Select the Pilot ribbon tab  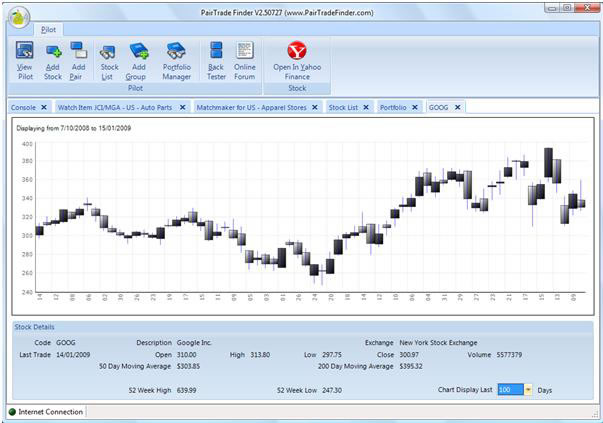click(x=48, y=30)
